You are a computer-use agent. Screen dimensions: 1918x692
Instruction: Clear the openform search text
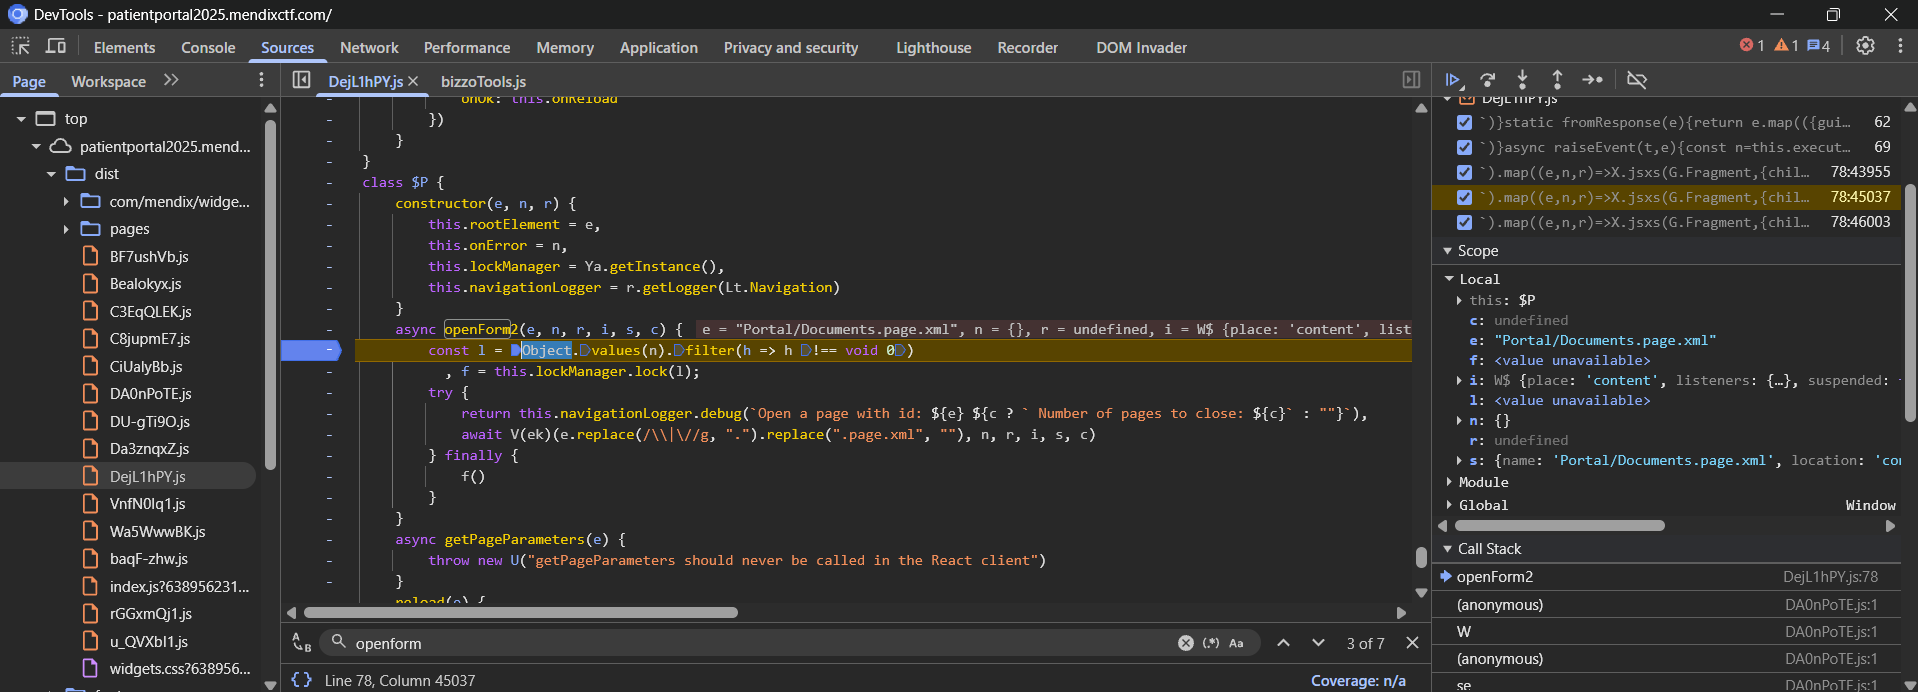tap(1185, 643)
